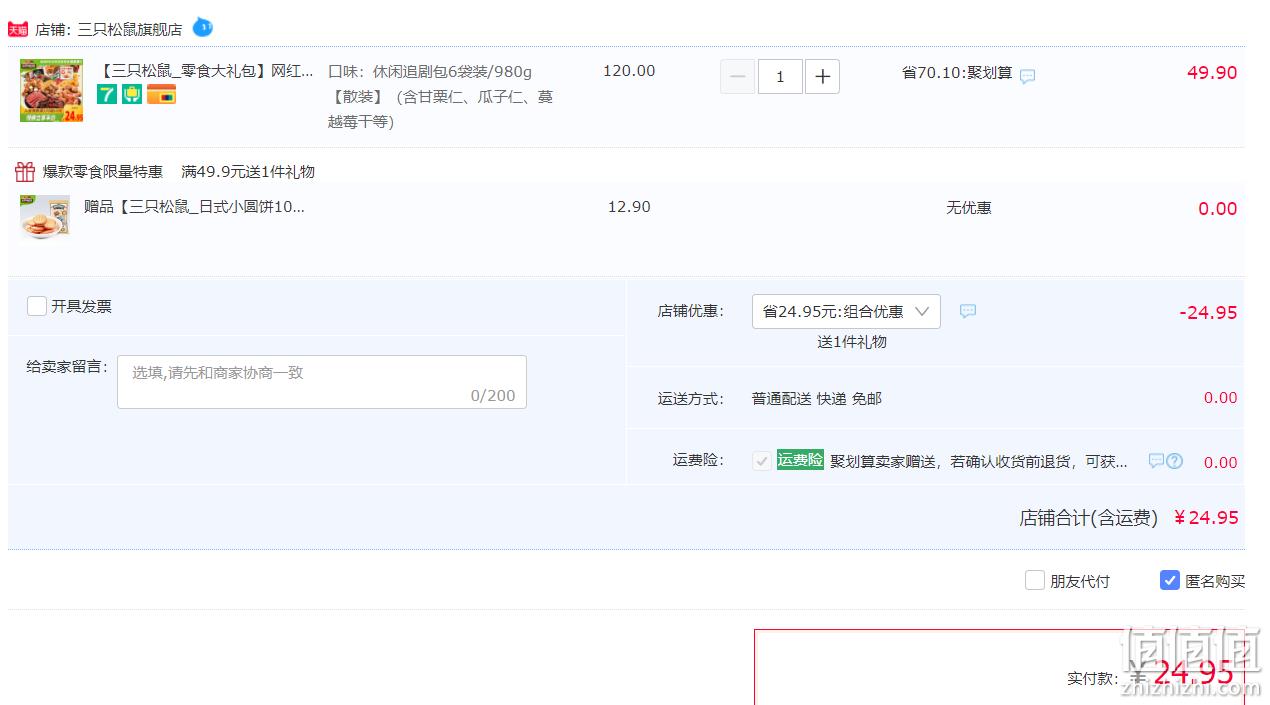Click the 店铺合计(含运费) label
Viewport: 1270px width, 705px height.
click(1089, 518)
